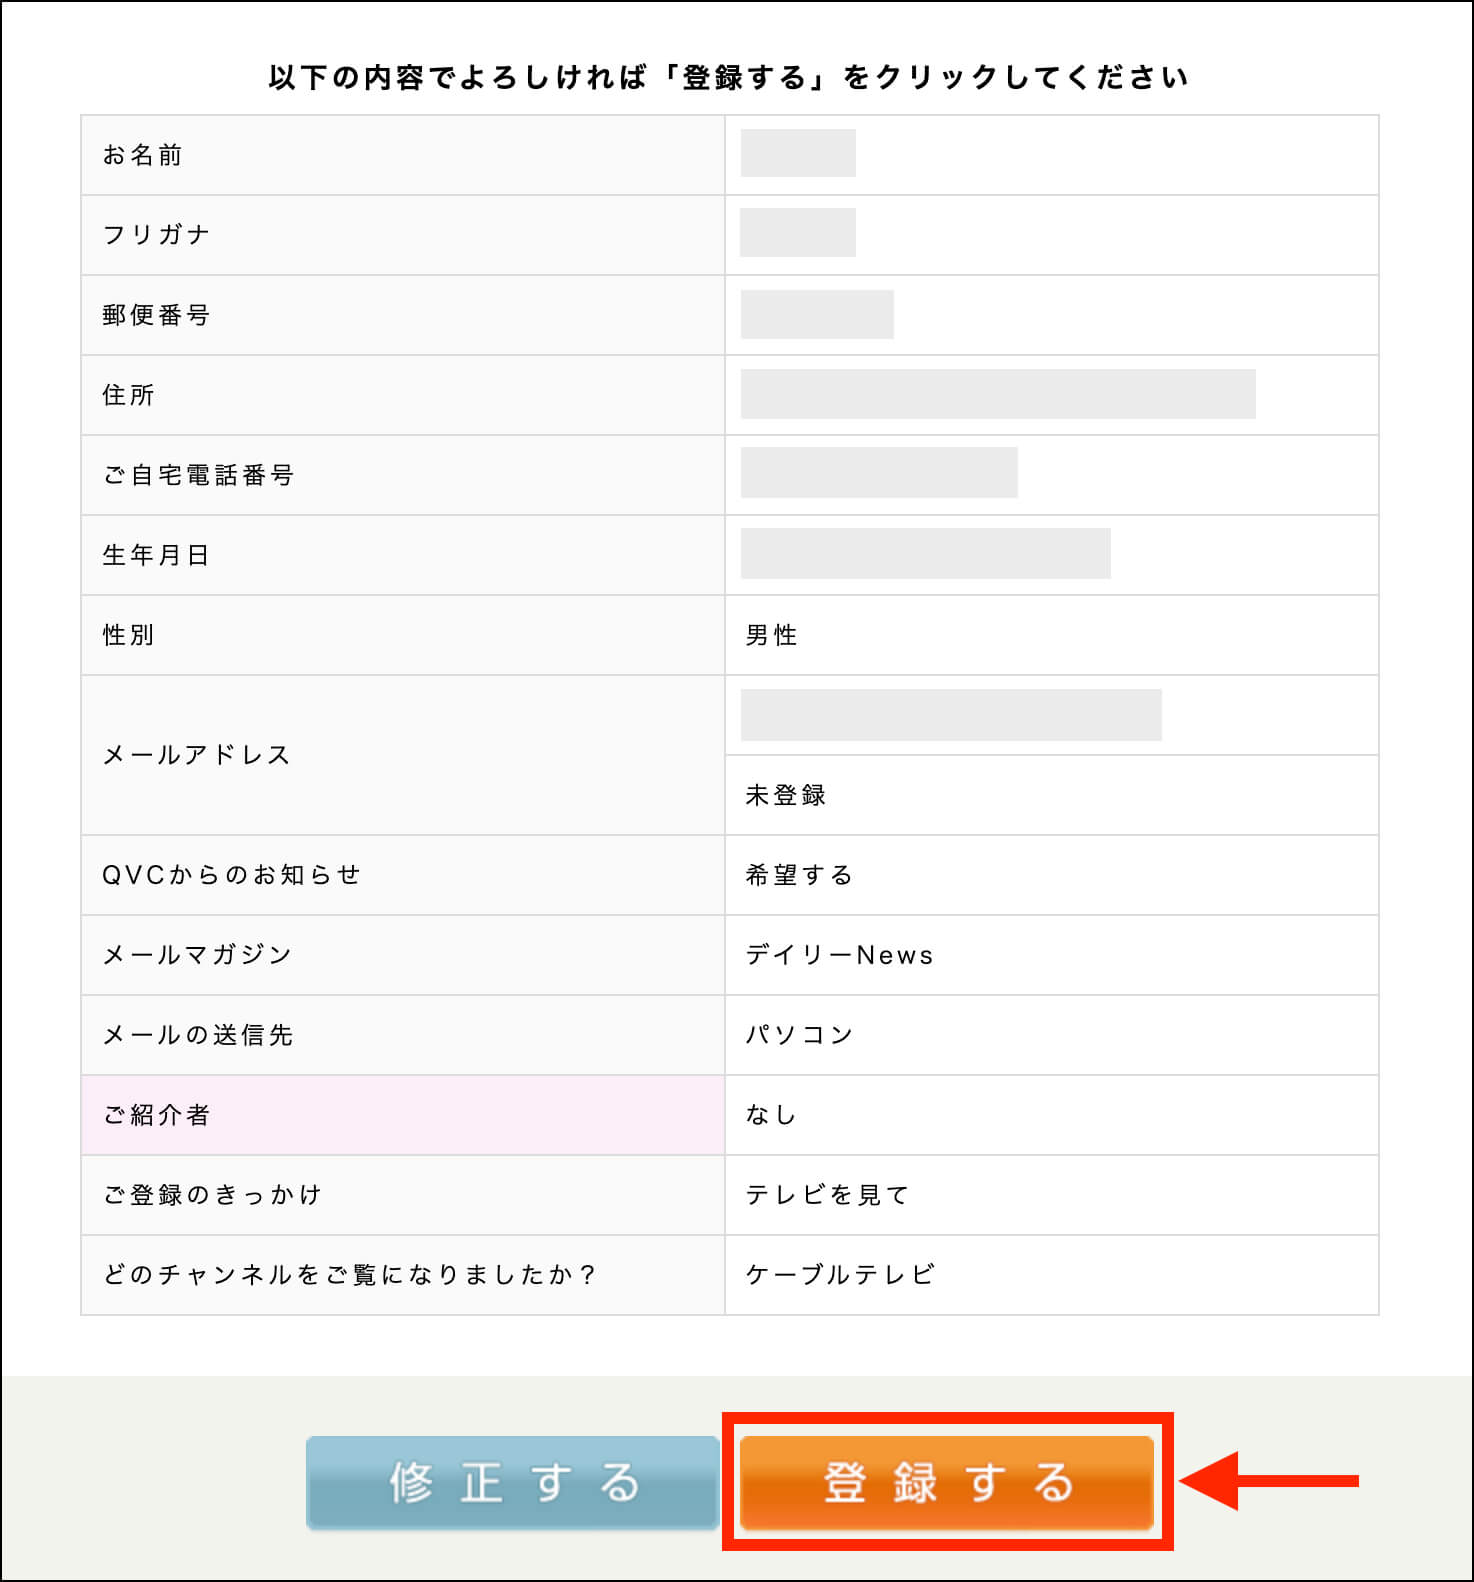Image resolution: width=1474 pixels, height=1582 pixels.
Task: Click the orange 登録する button
Action: coord(946,1482)
